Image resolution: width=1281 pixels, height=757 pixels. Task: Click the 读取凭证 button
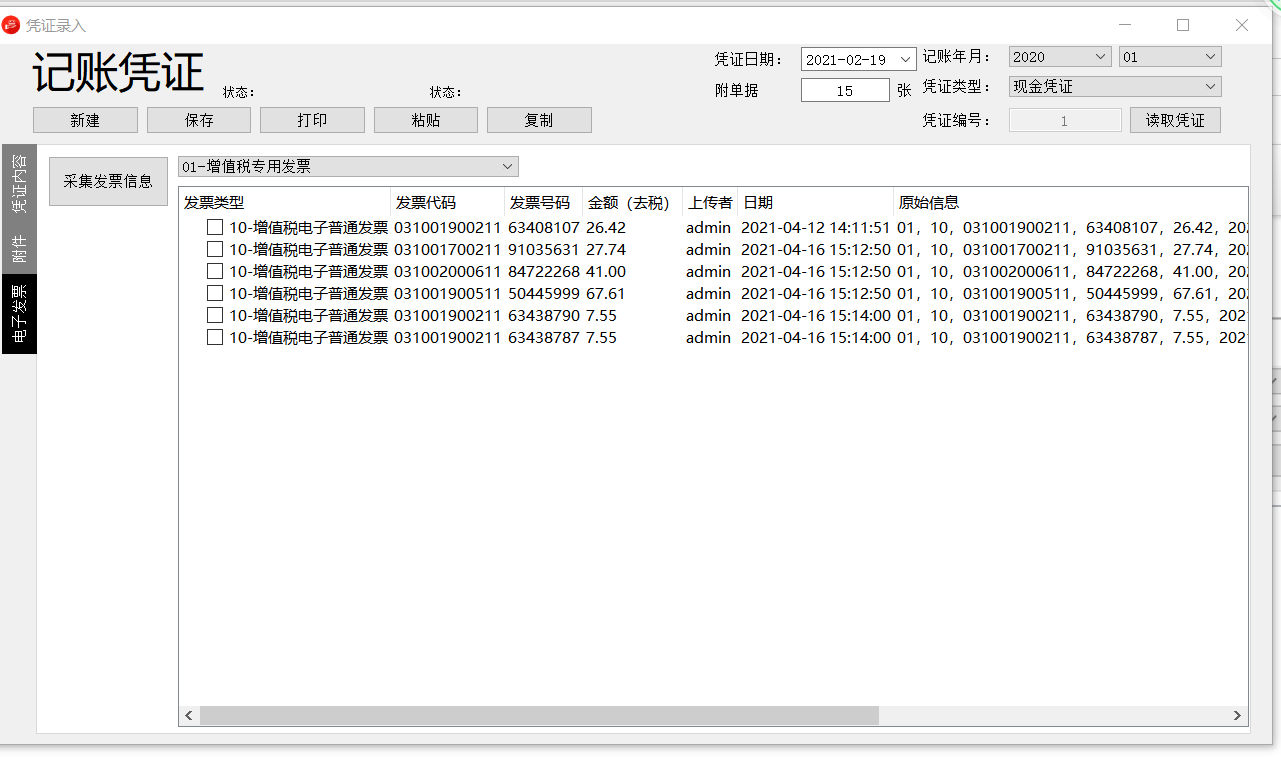(x=1175, y=121)
